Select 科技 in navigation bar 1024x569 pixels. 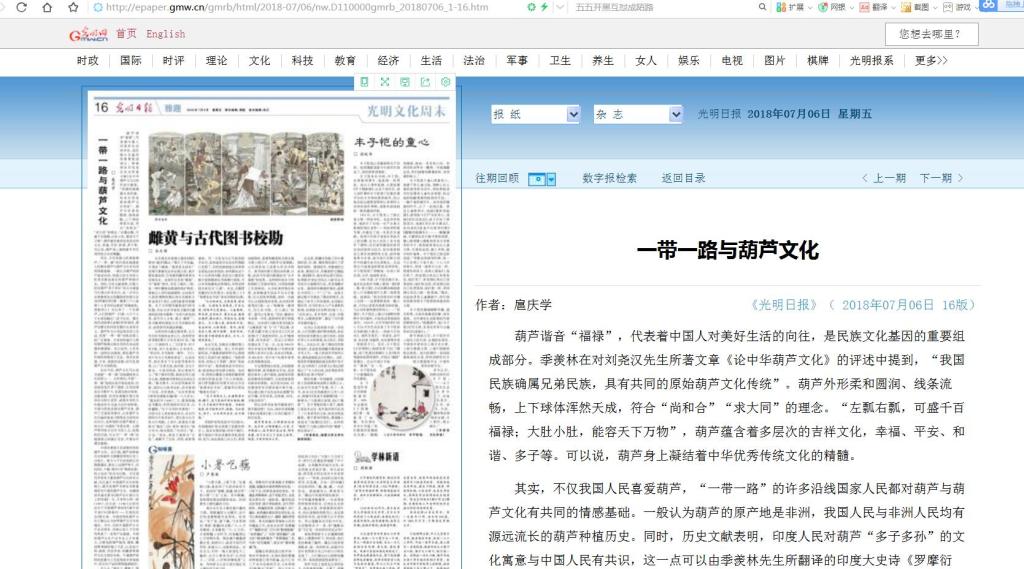pyautogui.click(x=302, y=60)
